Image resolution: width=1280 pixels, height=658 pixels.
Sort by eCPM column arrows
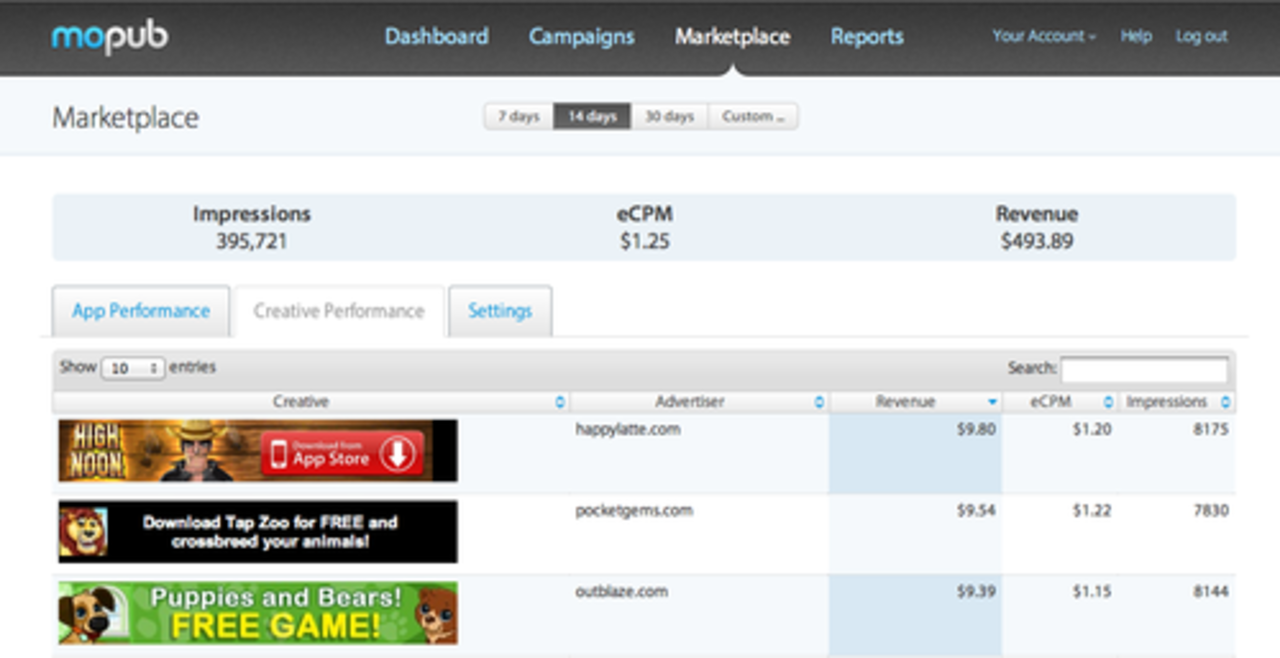coord(1108,402)
